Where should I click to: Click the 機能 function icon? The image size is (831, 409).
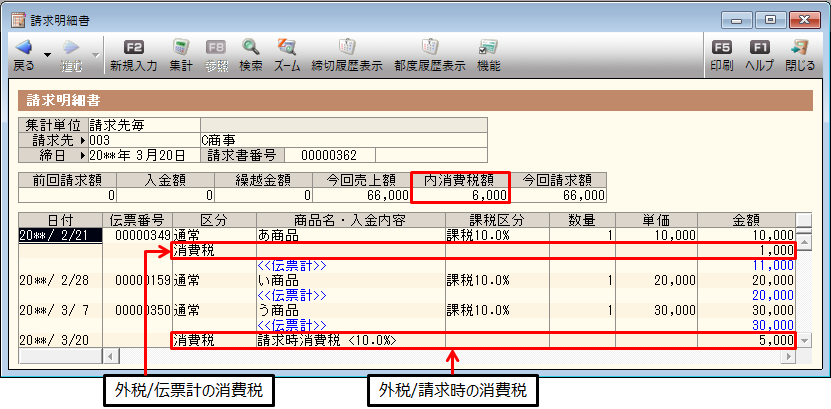pyautogui.click(x=488, y=47)
